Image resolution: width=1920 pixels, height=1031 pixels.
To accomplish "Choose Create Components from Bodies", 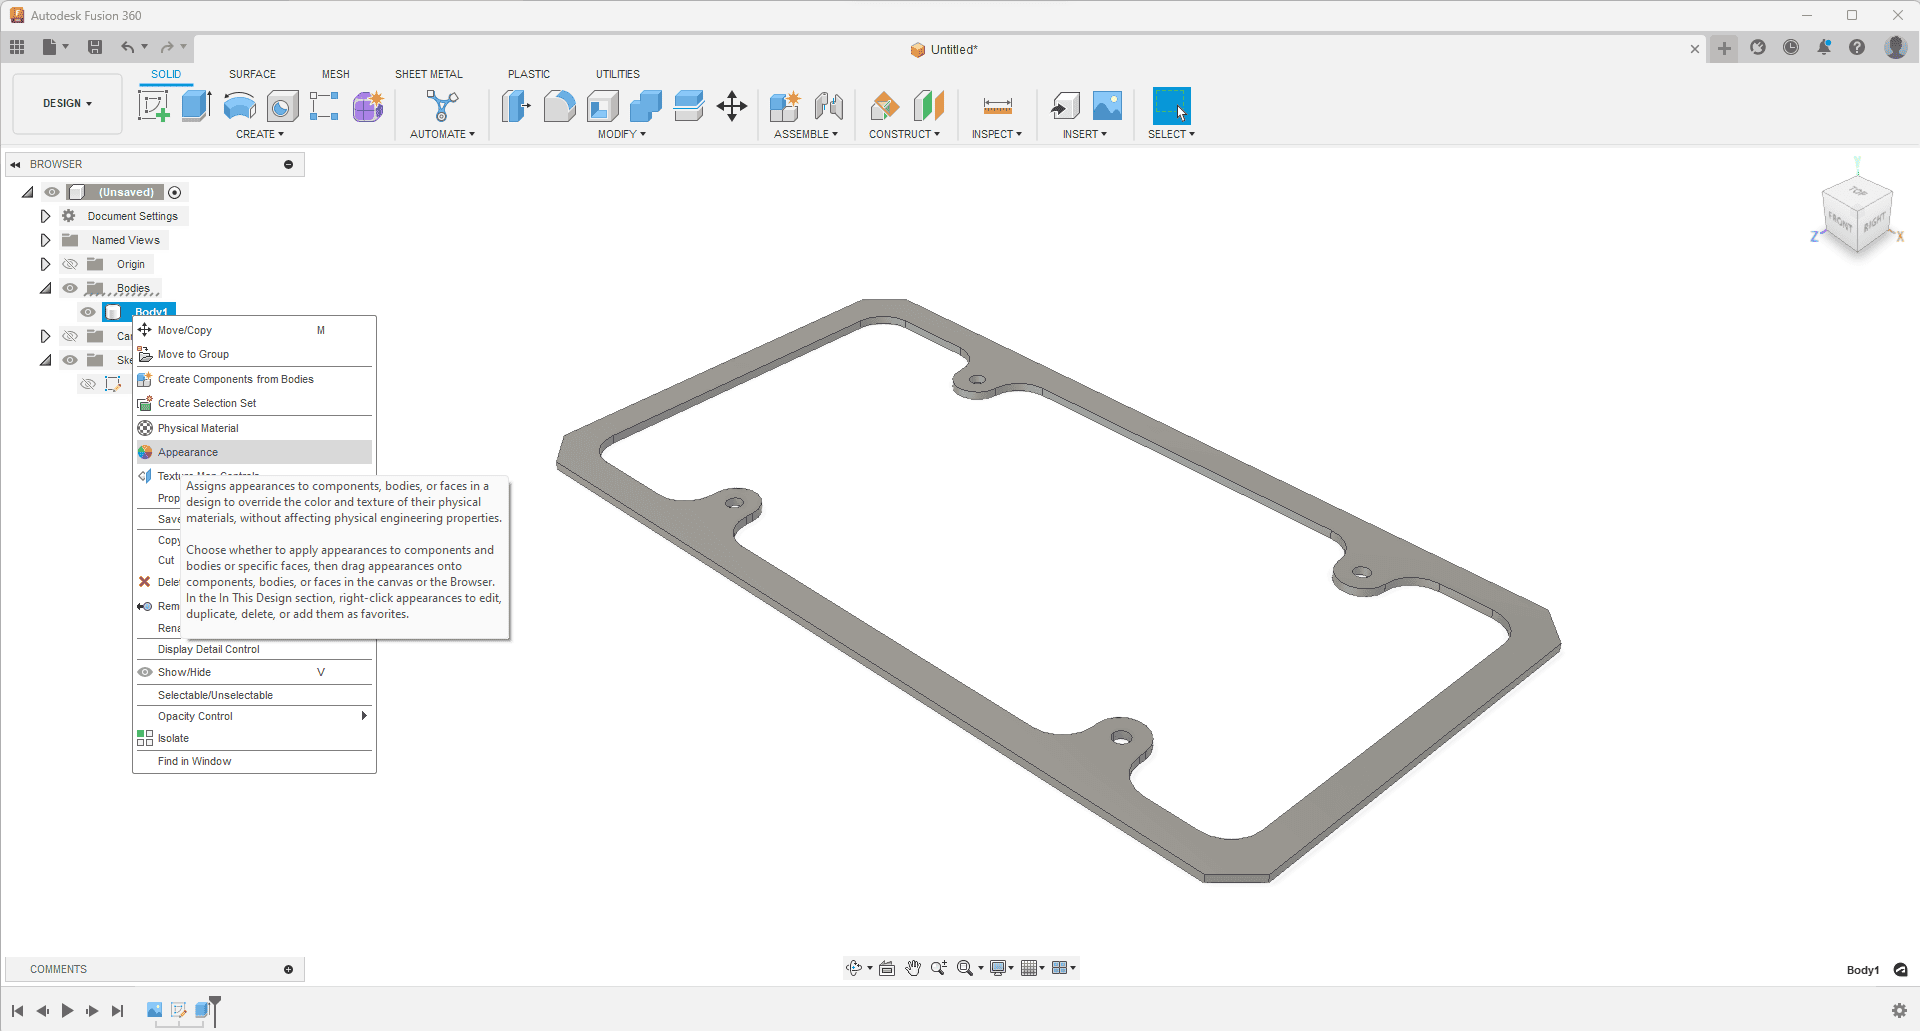I will 254,379.
